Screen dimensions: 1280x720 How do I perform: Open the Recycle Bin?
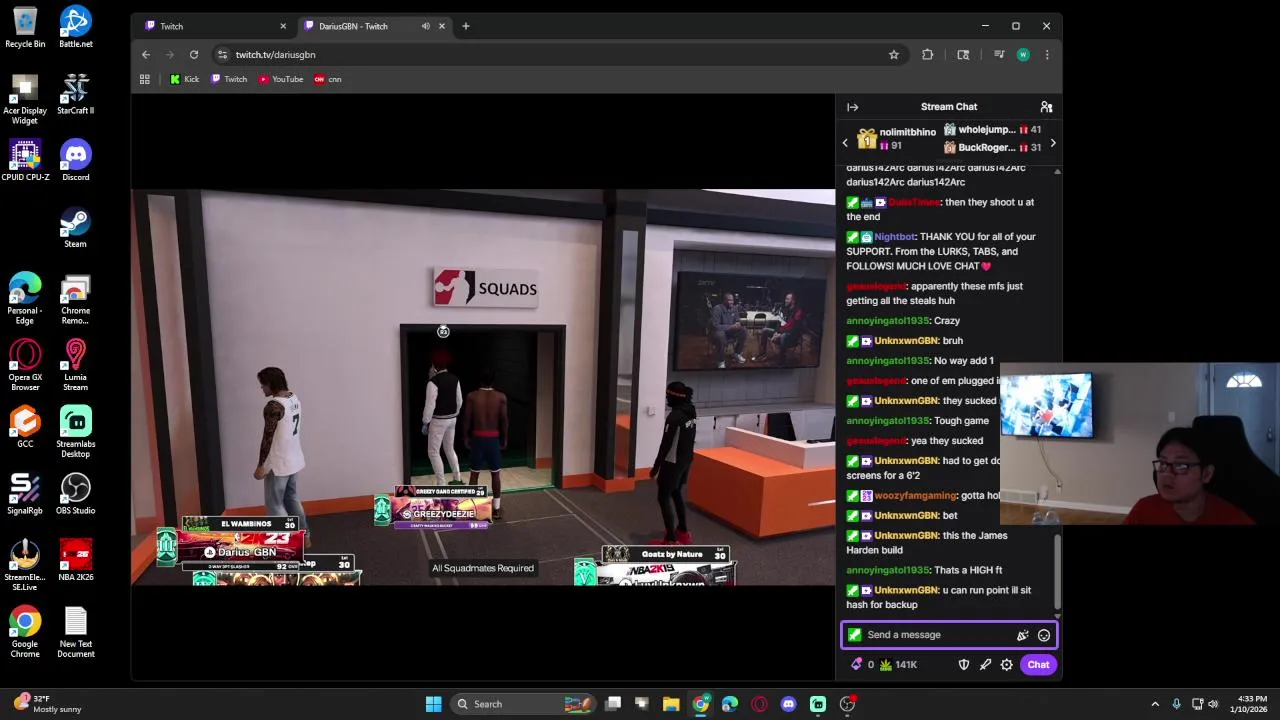tap(25, 28)
